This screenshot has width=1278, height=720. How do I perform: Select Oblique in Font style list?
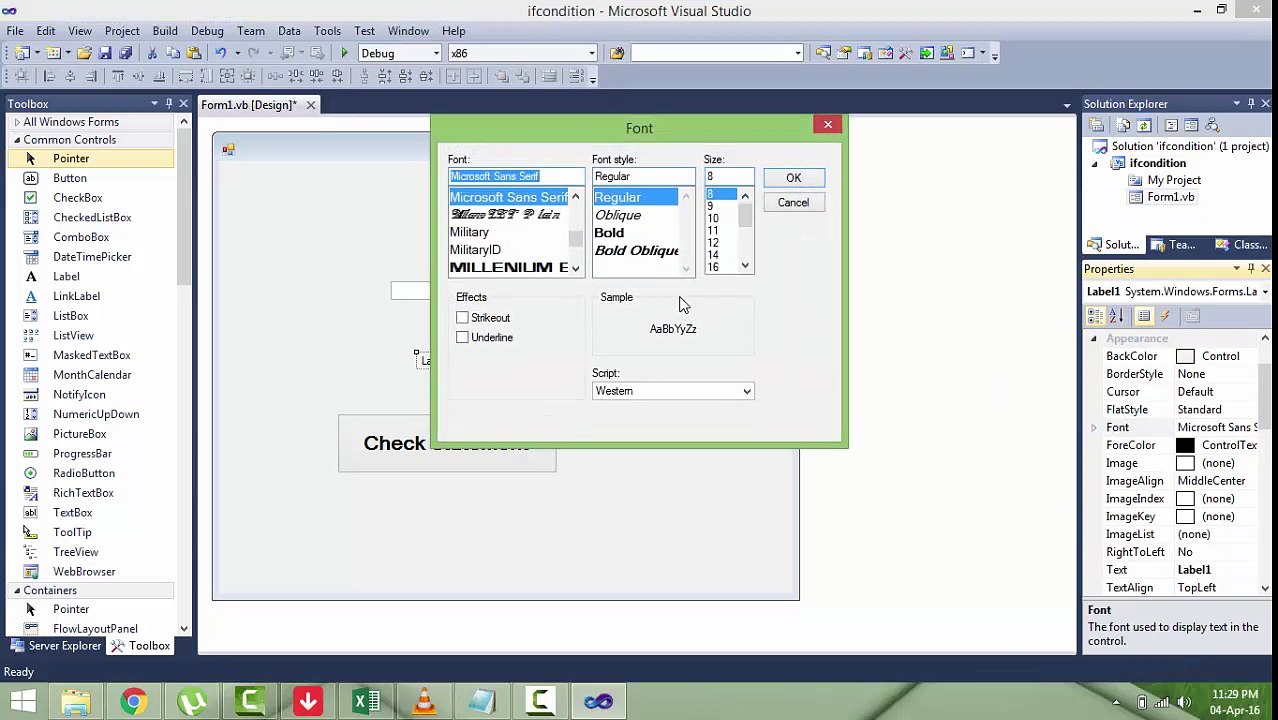tap(618, 215)
